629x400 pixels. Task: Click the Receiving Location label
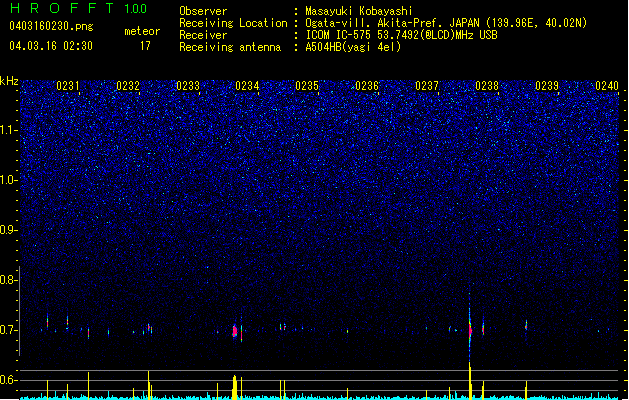pos(233,23)
